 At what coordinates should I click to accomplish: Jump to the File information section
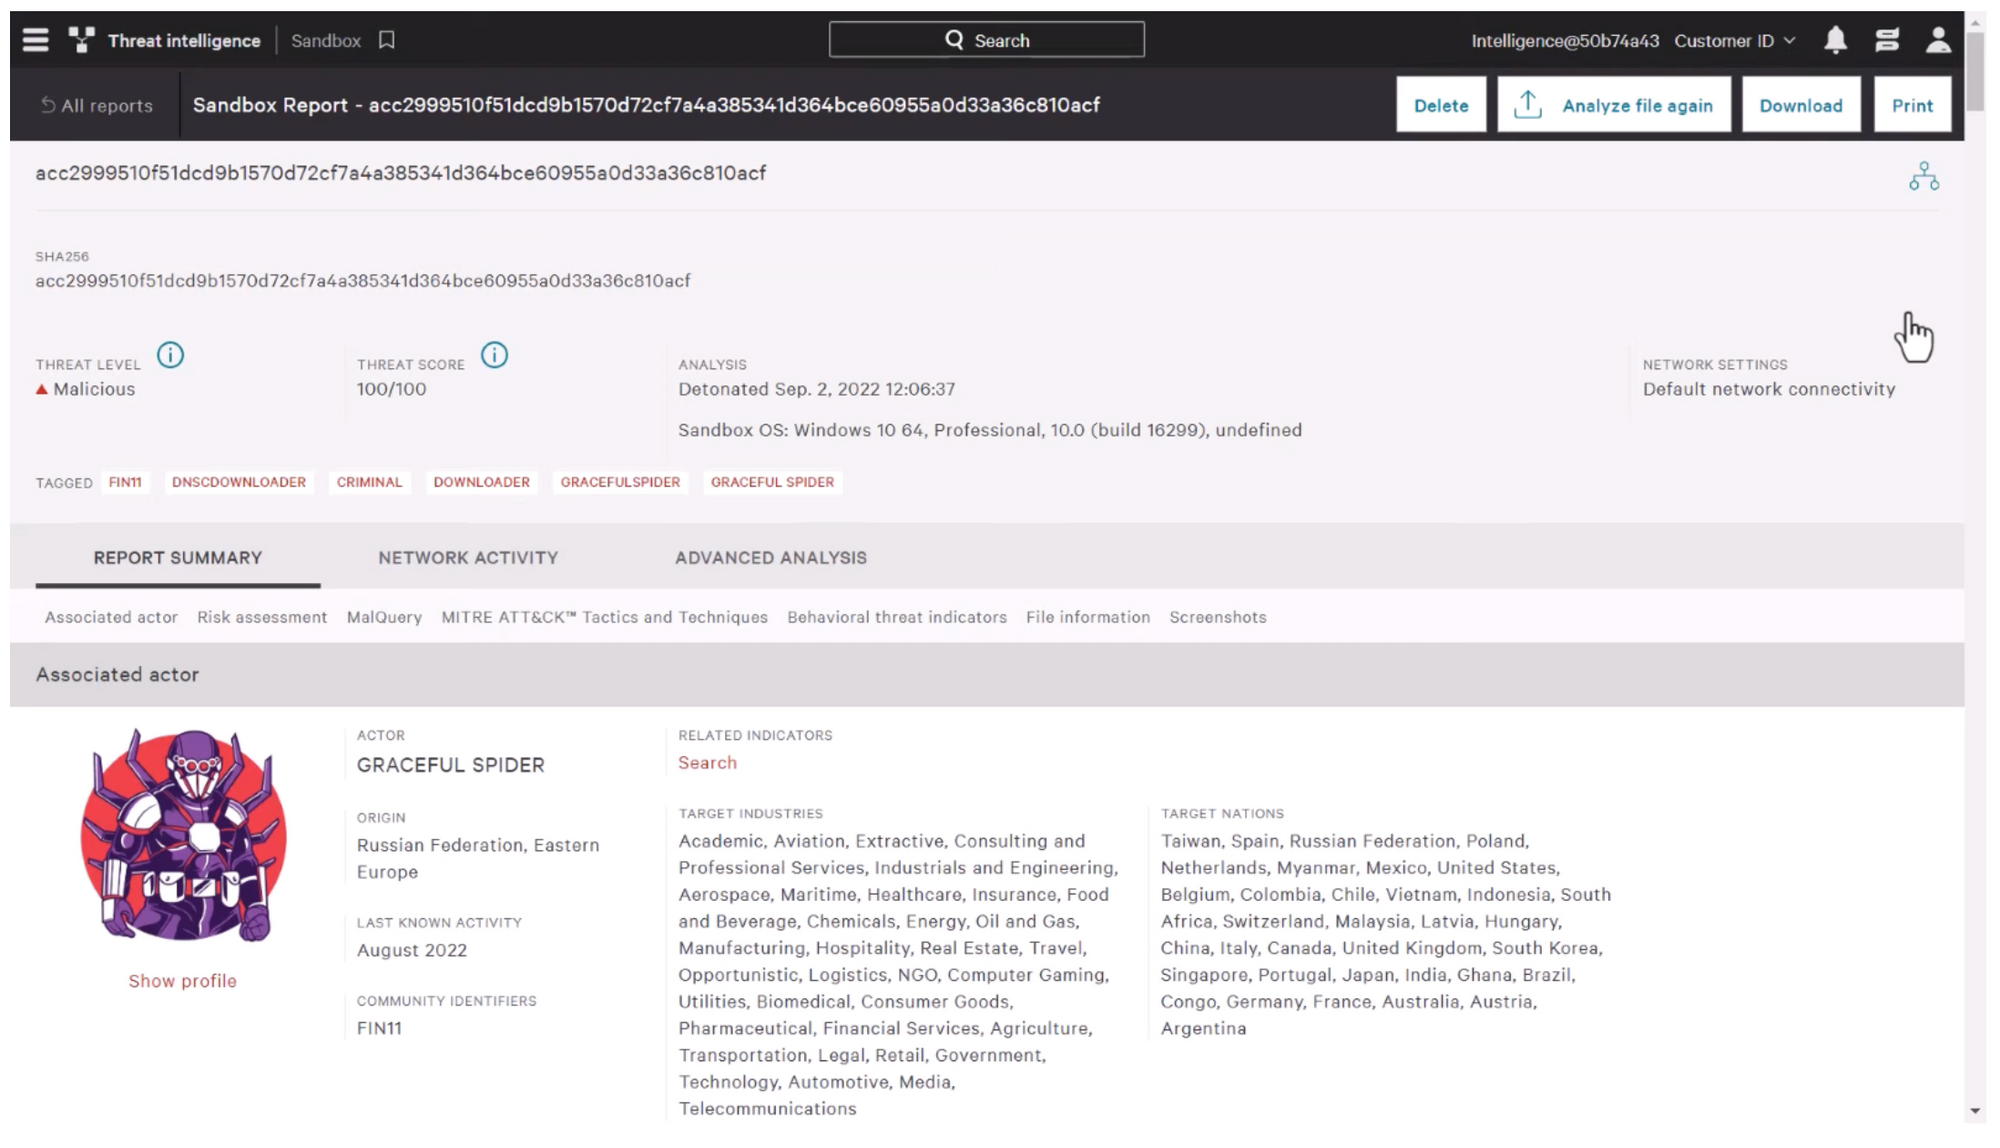point(1088,617)
